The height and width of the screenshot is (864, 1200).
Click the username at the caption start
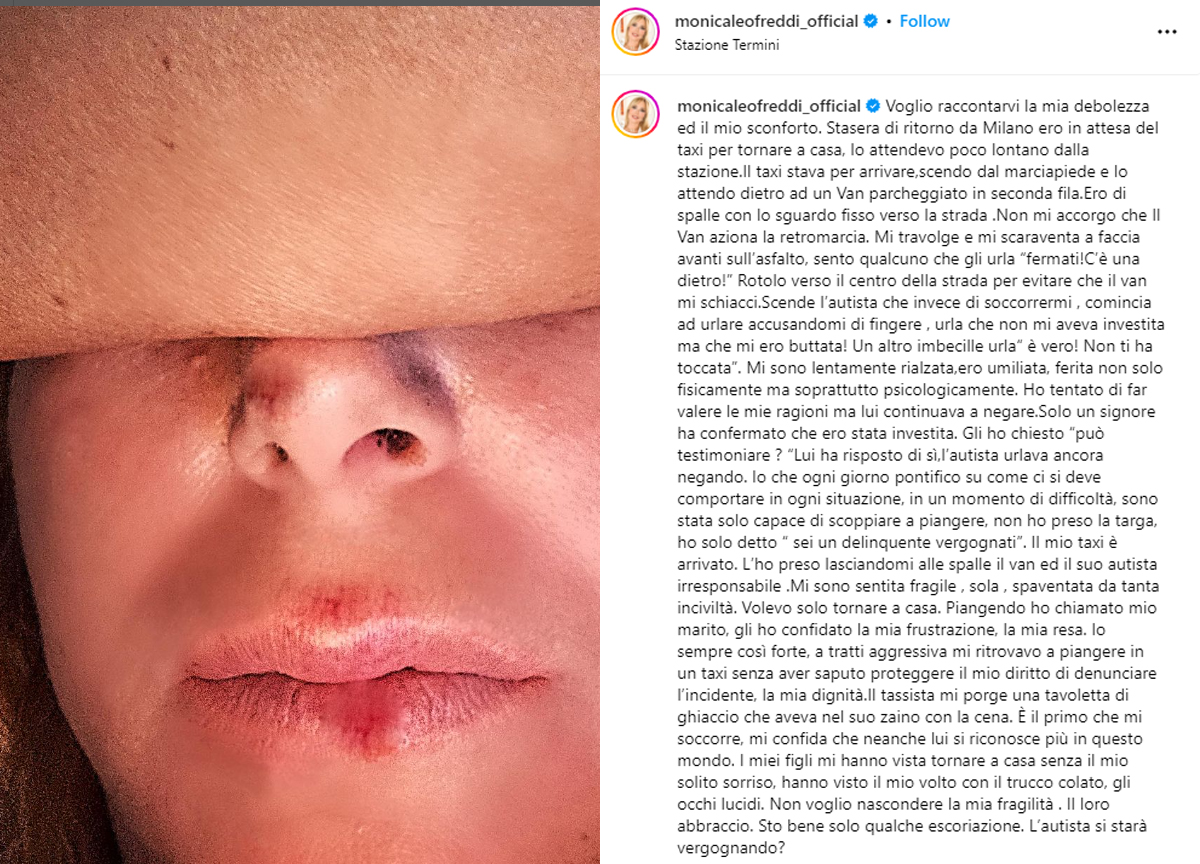(x=769, y=106)
